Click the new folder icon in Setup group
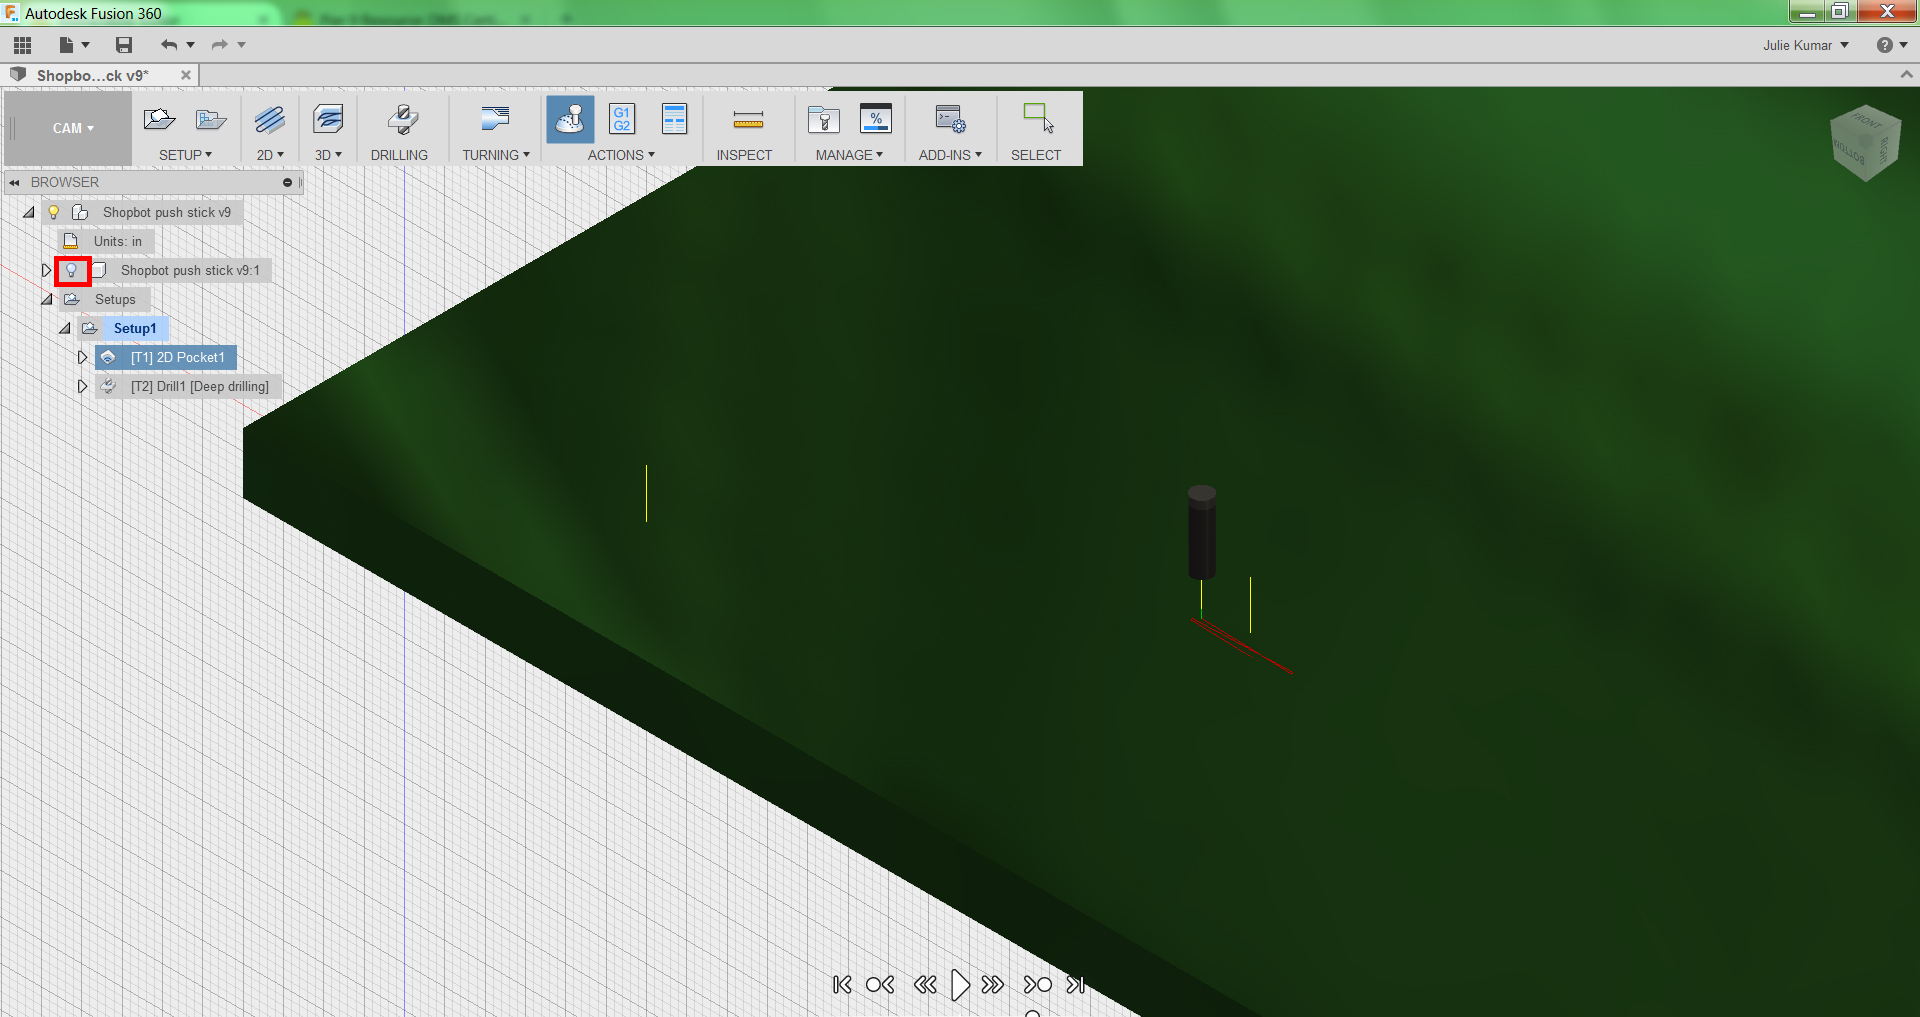 point(211,120)
